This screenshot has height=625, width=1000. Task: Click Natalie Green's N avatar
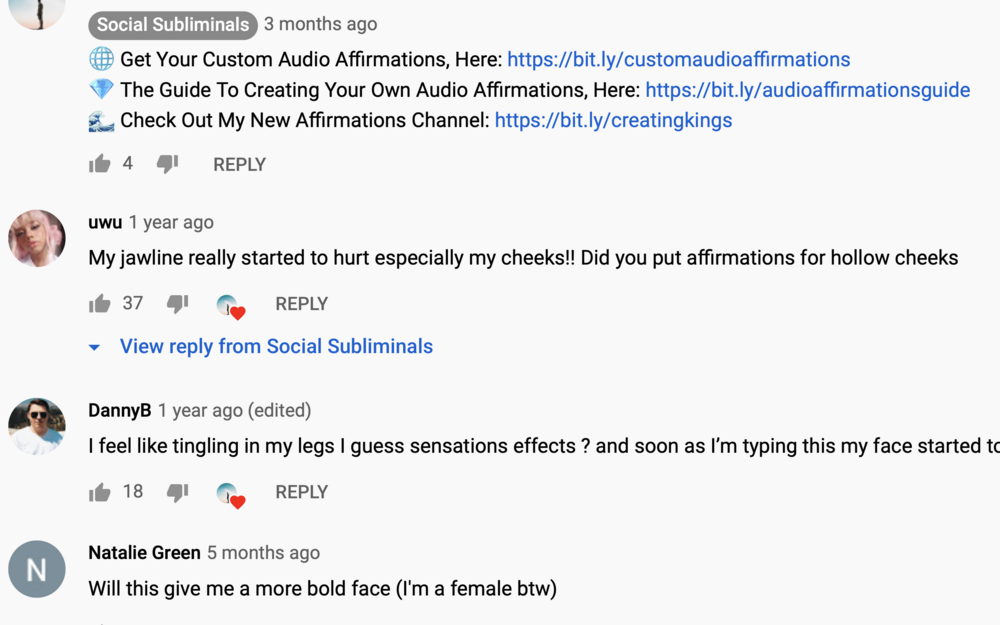click(37, 569)
